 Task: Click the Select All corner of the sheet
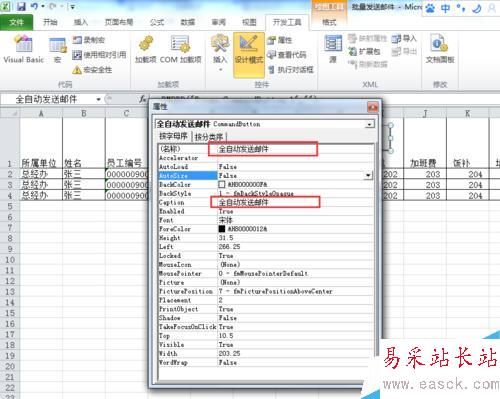pos(10,113)
